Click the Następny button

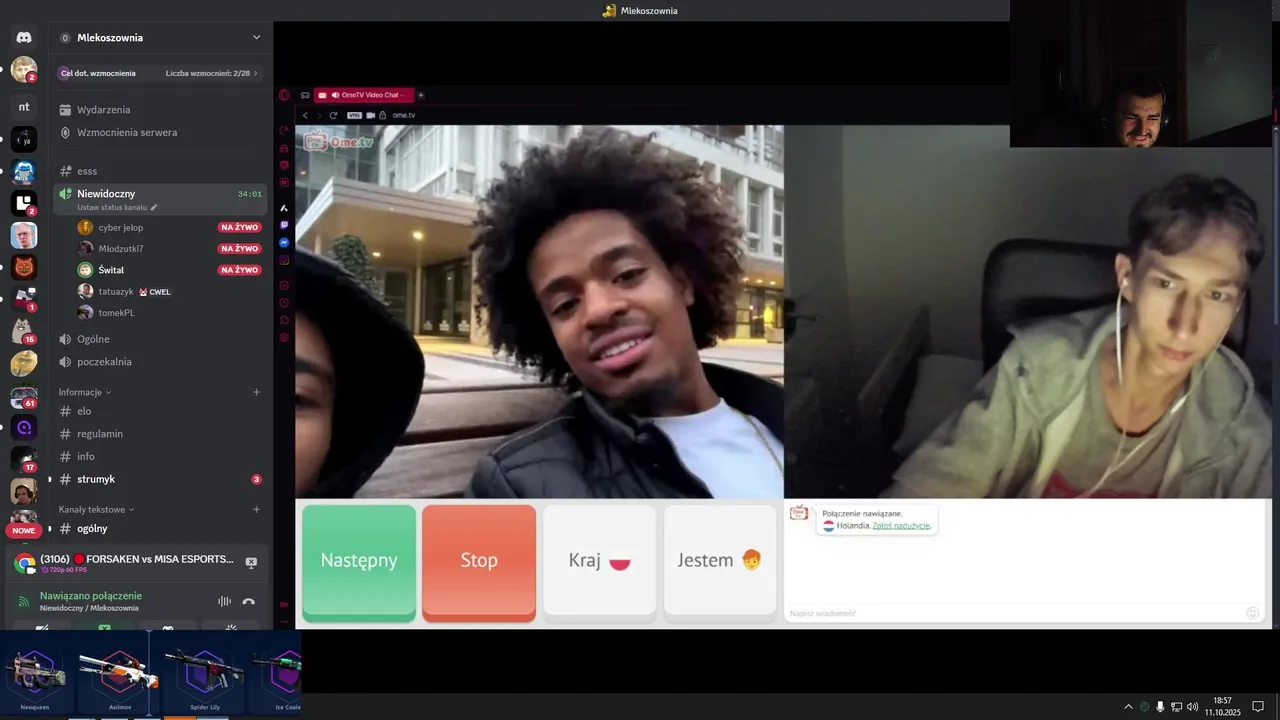[359, 562]
